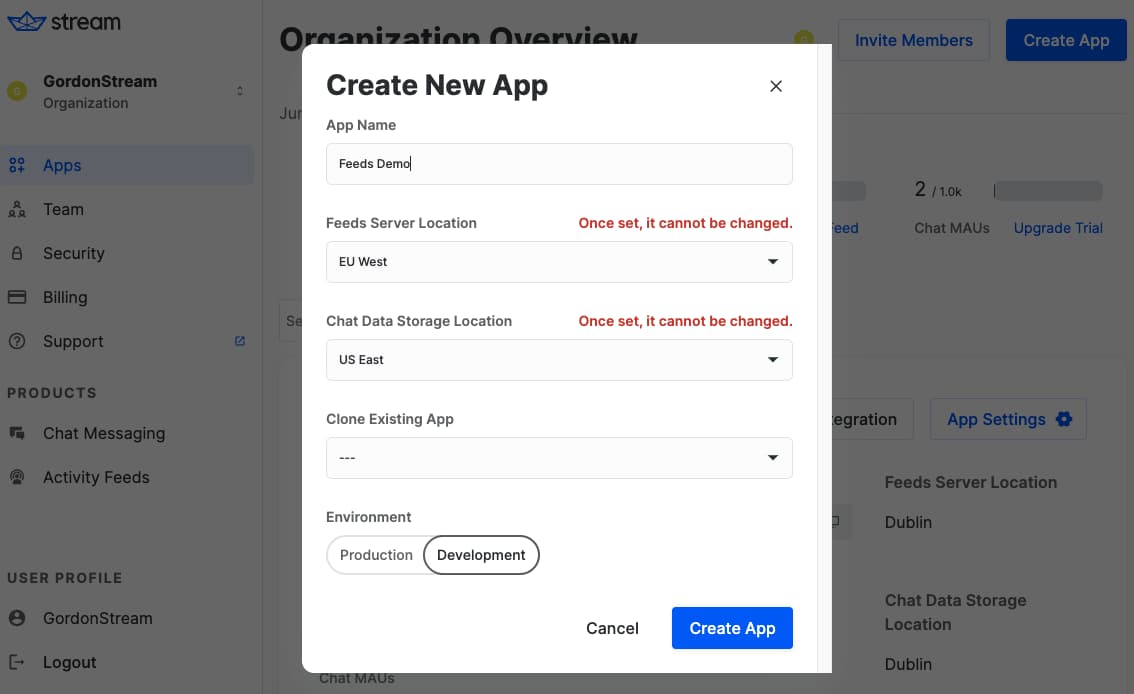
Task: Click the Stream boat logo icon
Action: (26, 22)
